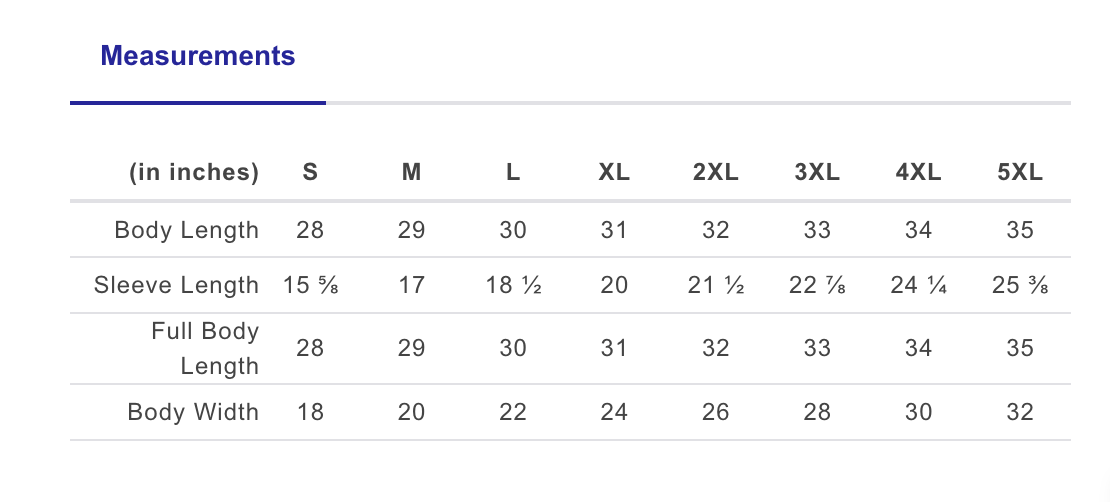Click the 15 ⅝ sleeve length value
The width and height of the screenshot is (1110, 502).
(x=311, y=285)
